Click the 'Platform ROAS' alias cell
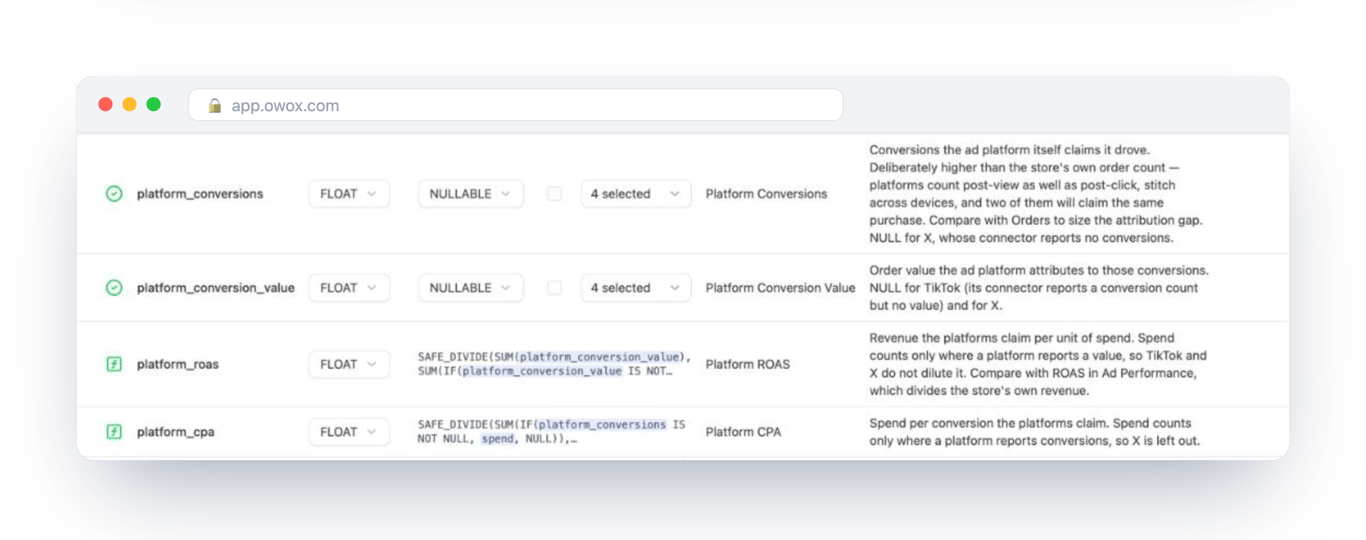The image size is (1366, 540). pyautogui.click(x=748, y=364)
